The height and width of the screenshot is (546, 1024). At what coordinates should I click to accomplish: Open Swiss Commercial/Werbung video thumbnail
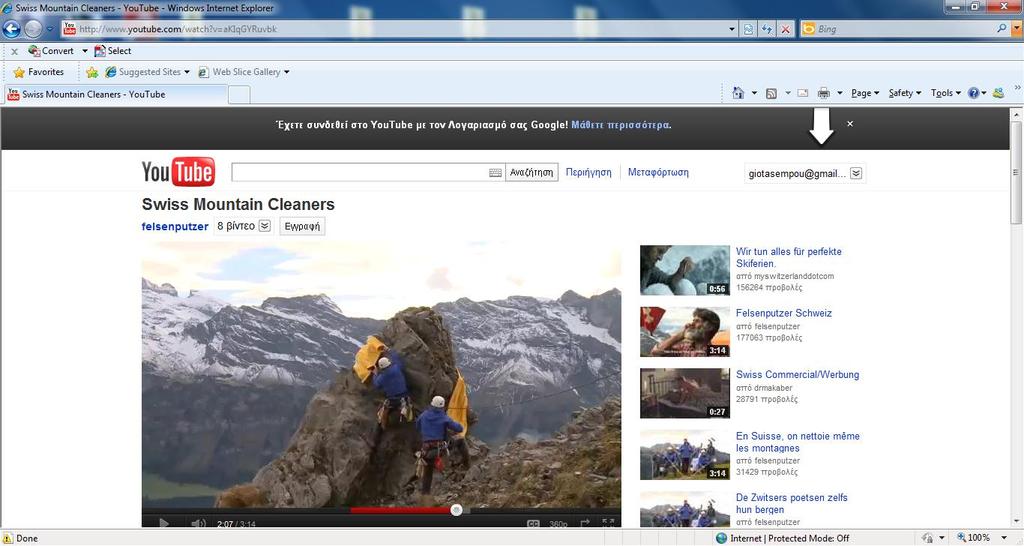pyautogui.click(x=684, y=393)
